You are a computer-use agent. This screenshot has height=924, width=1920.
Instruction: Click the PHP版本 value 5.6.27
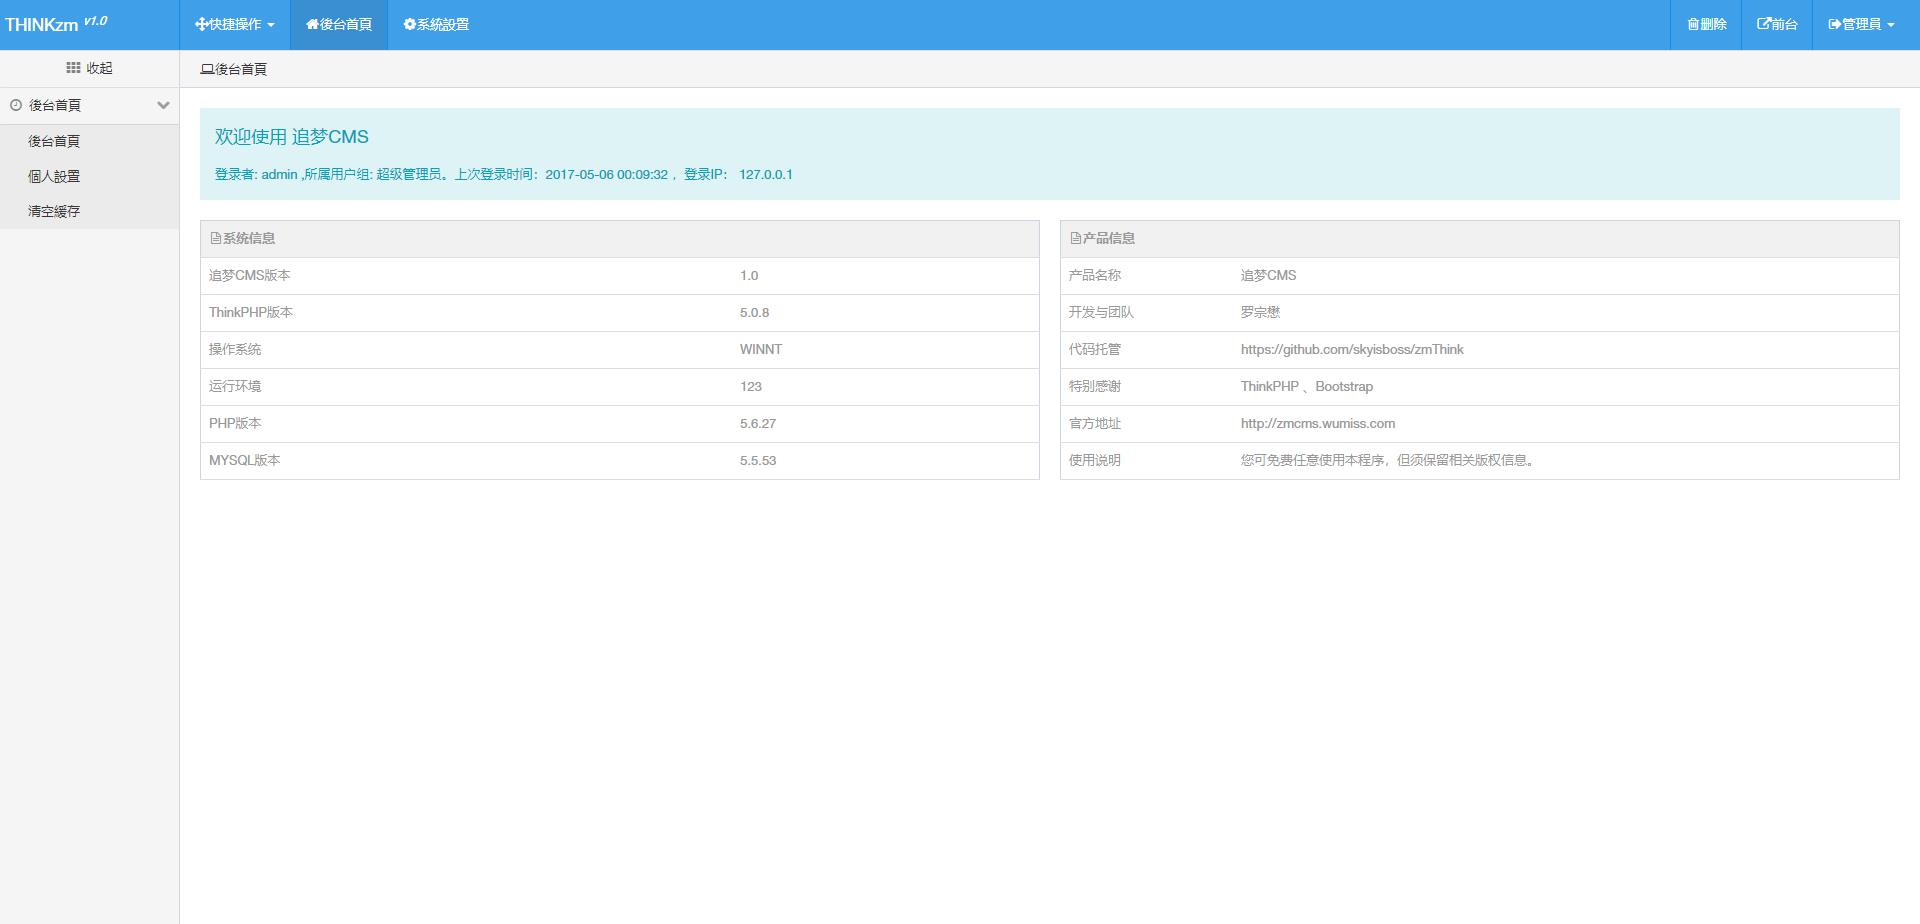(x=758, y=423)
